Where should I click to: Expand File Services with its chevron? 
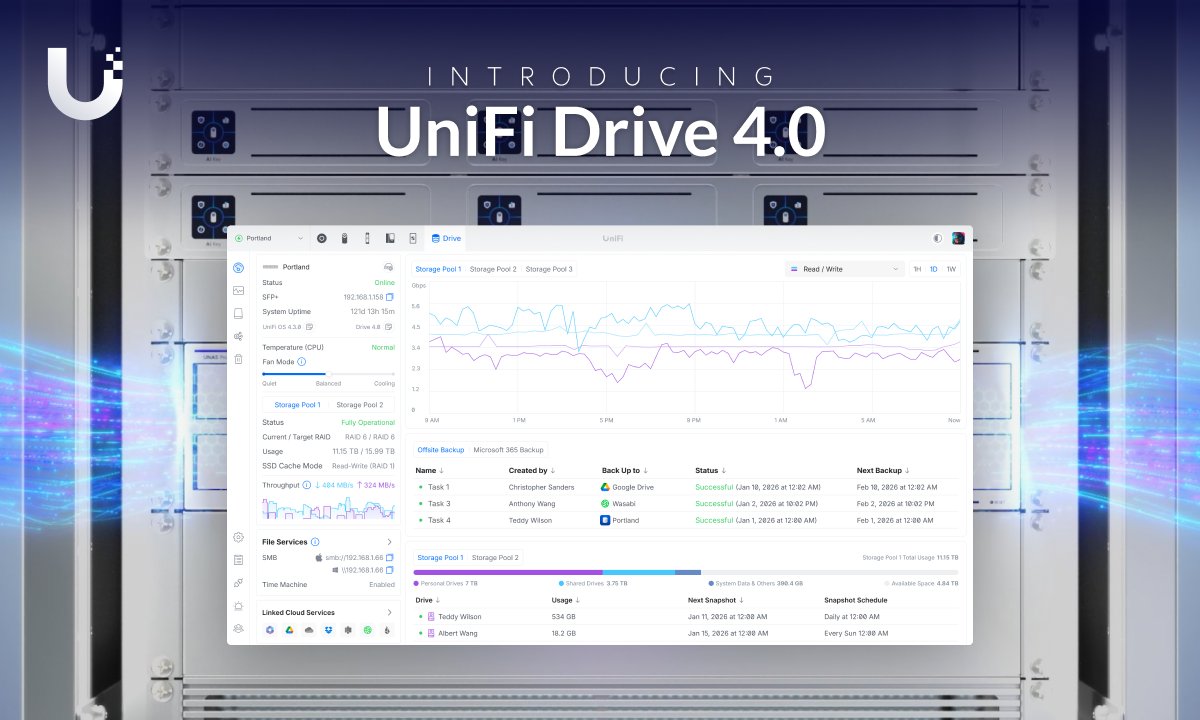point(389,542)
